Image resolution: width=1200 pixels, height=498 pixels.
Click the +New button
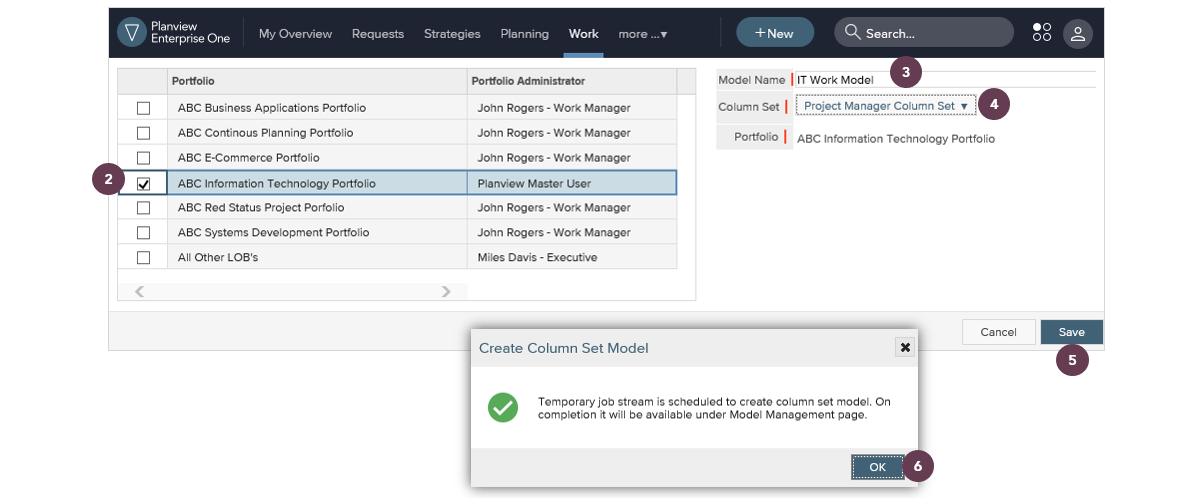pos(775,33)
